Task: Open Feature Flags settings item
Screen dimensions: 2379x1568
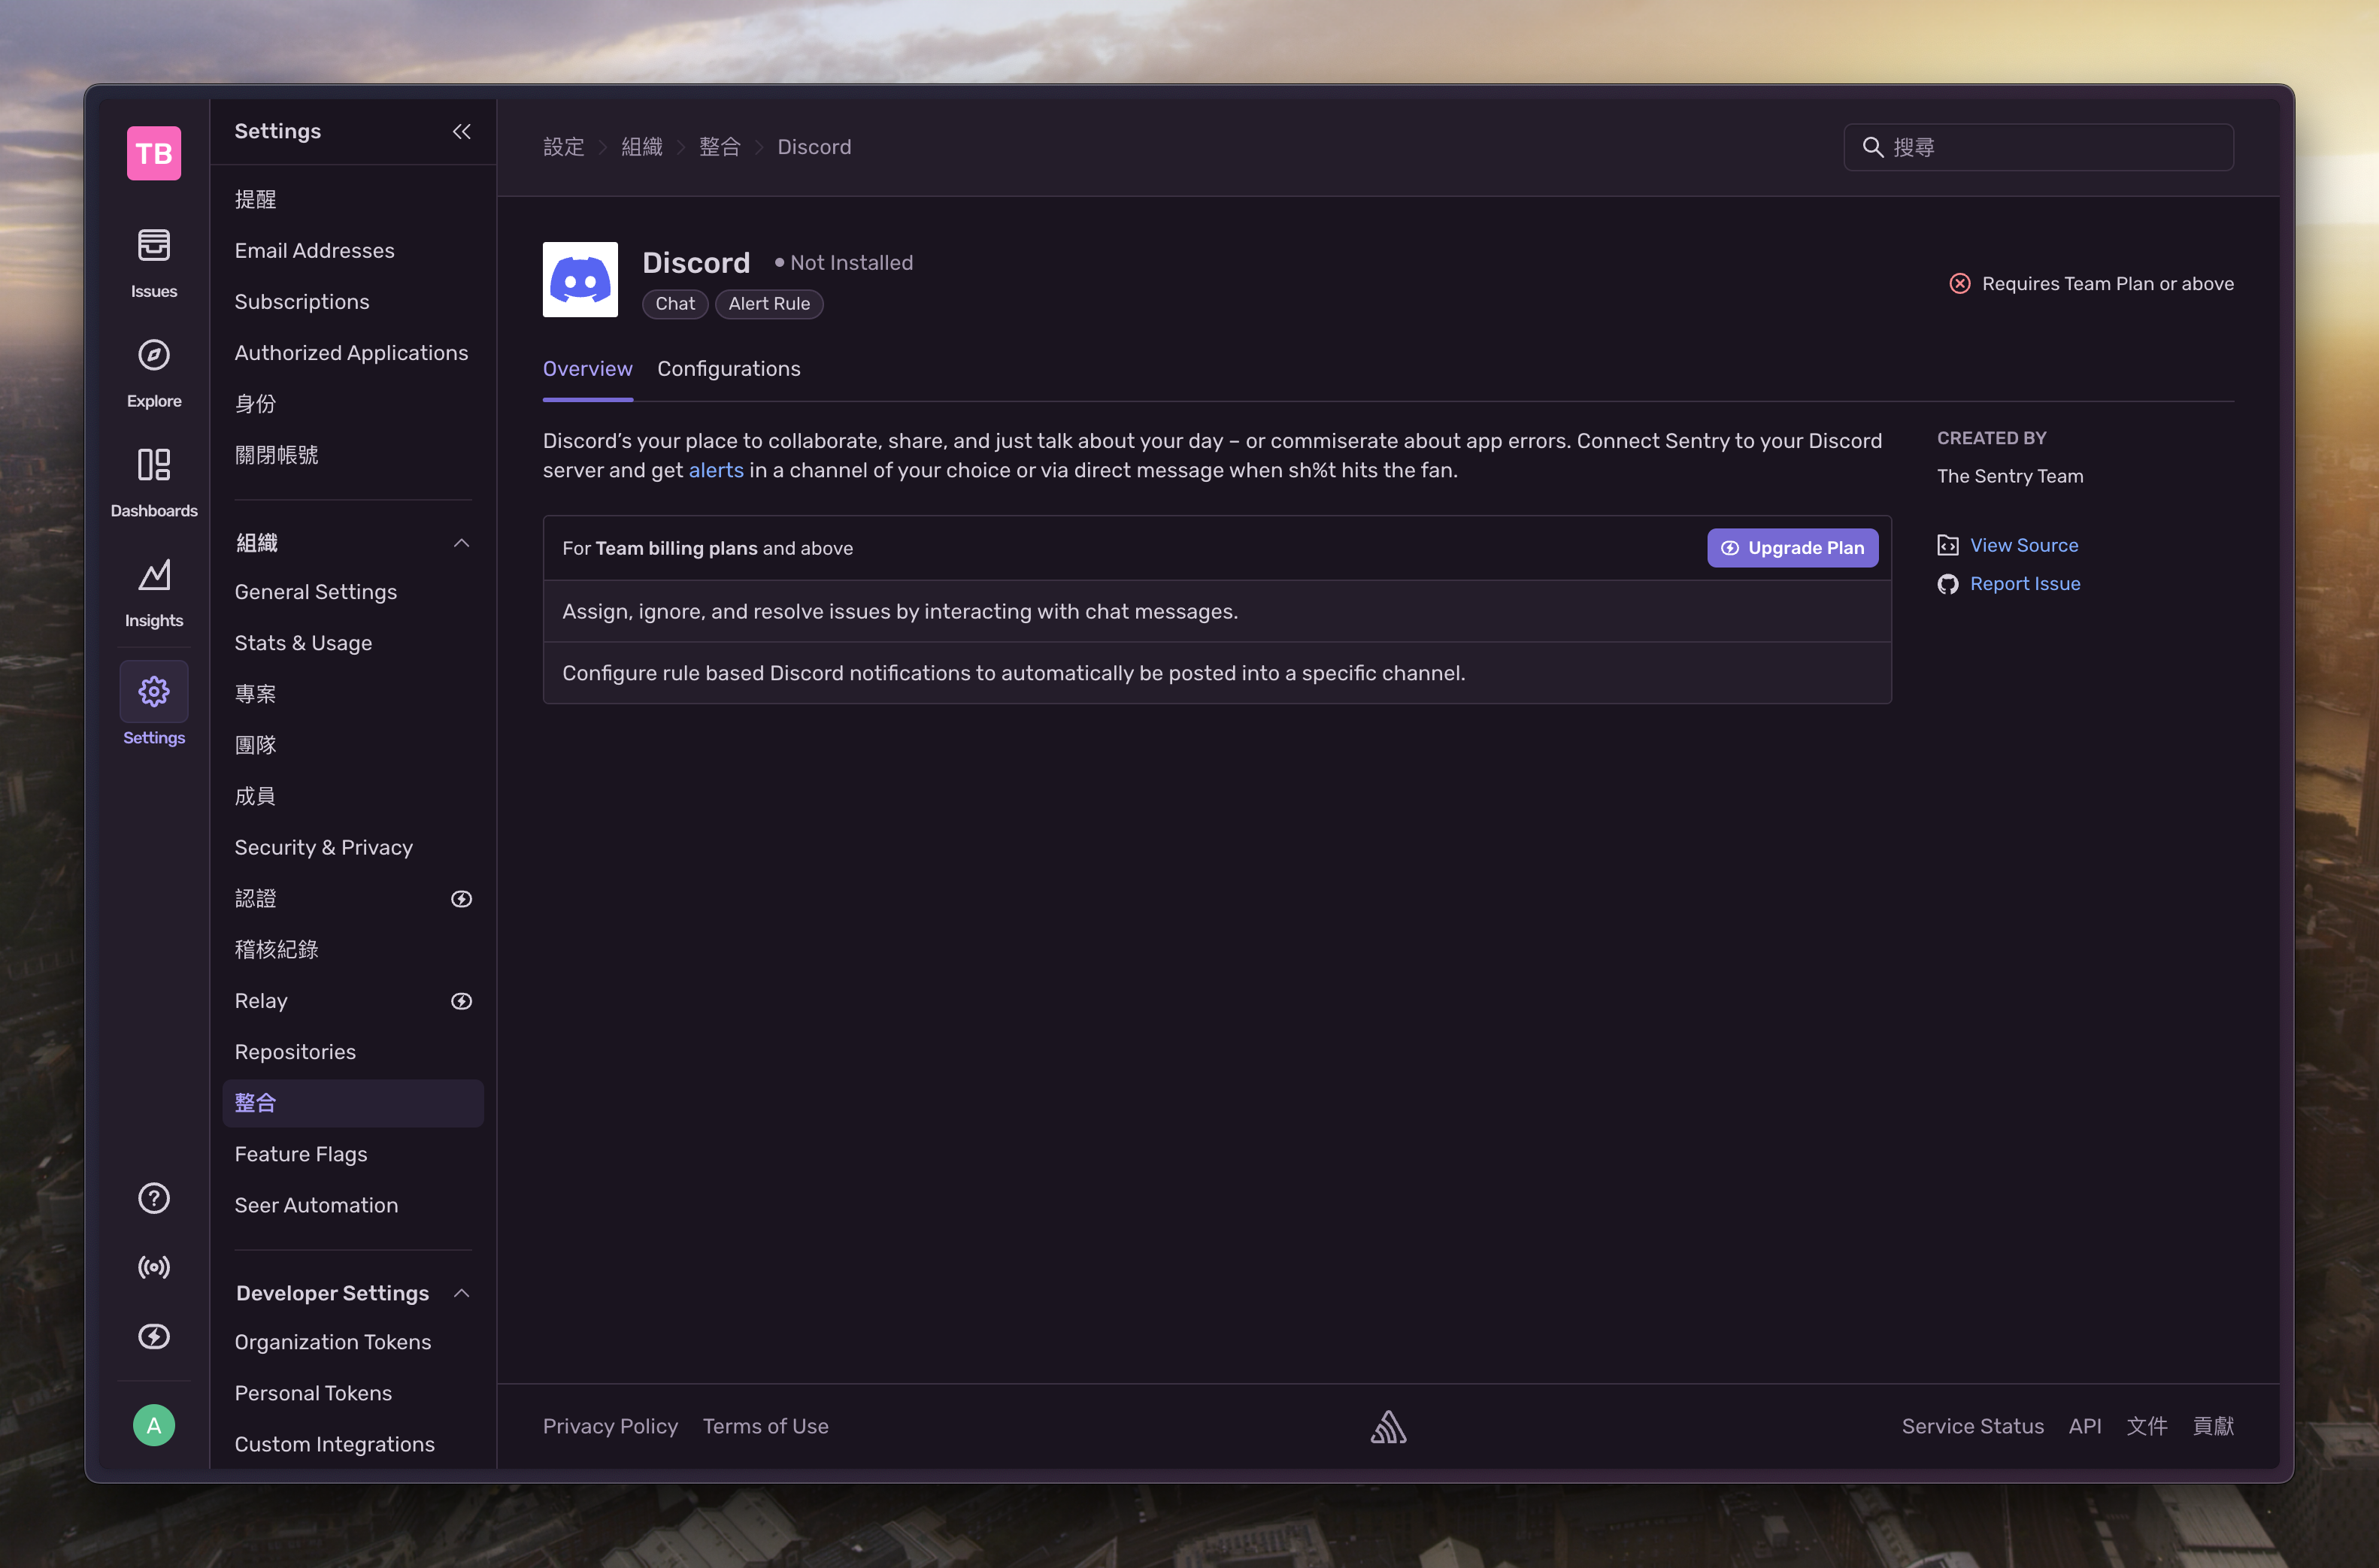Action: 301,1154
